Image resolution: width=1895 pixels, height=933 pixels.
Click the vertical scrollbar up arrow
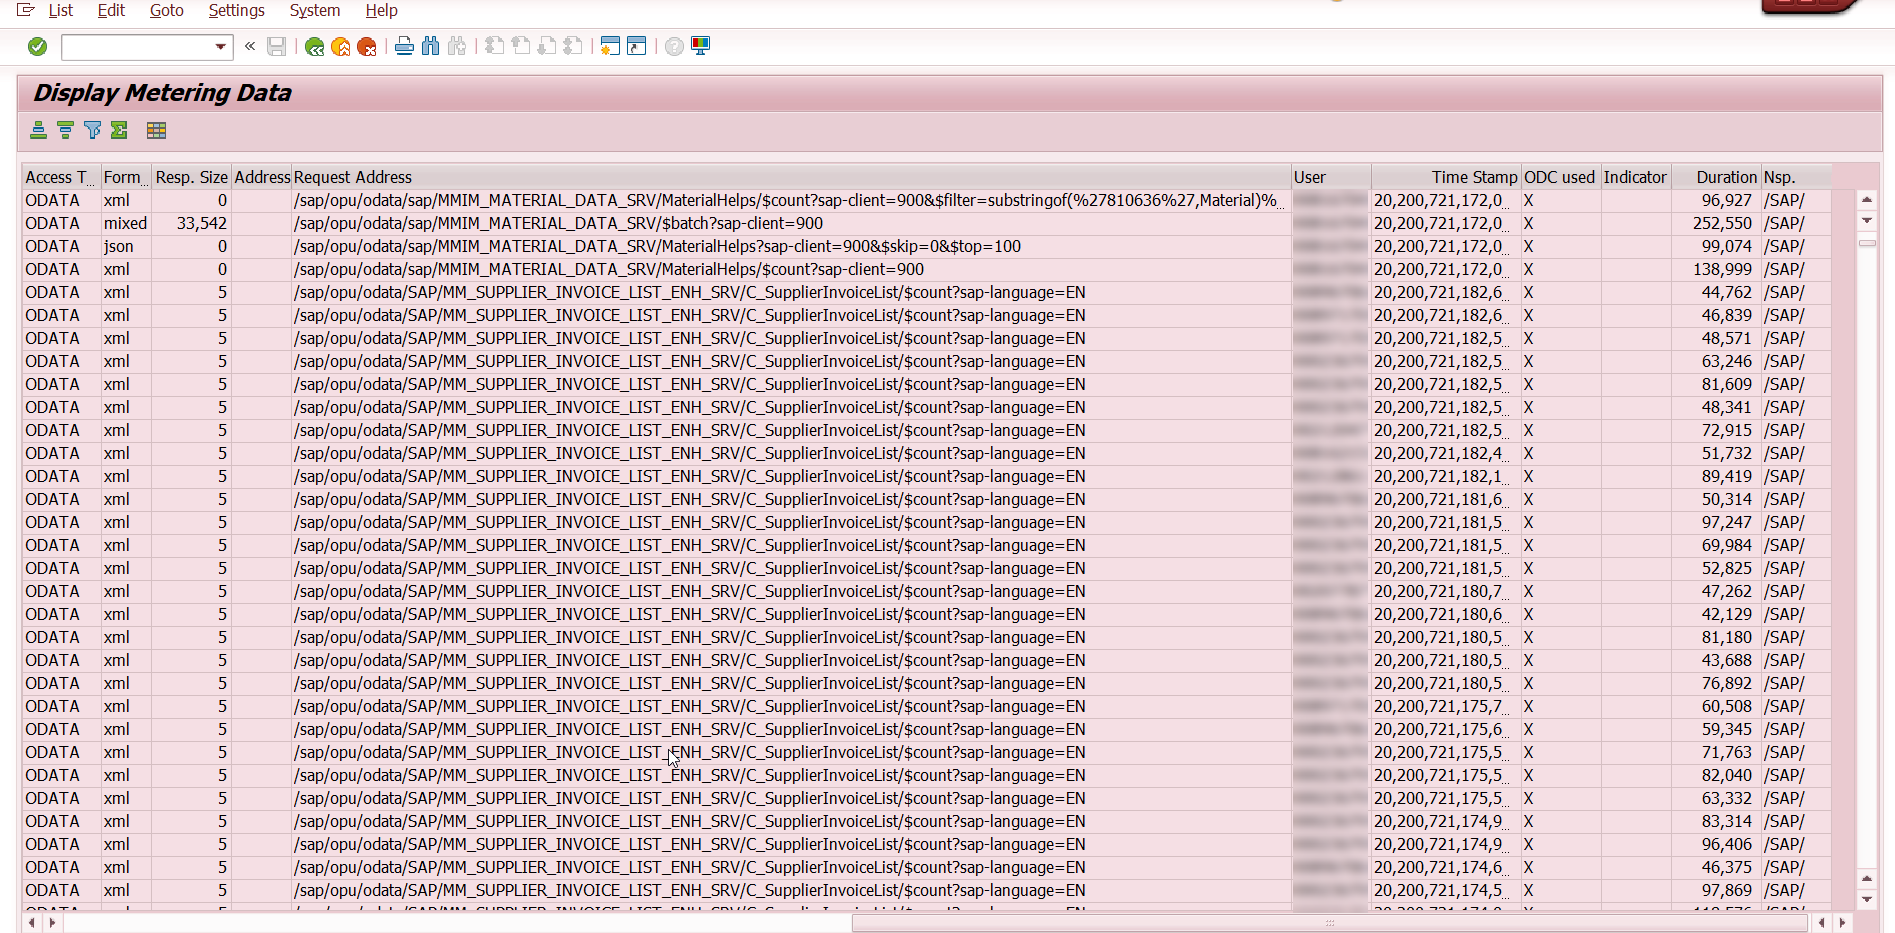pos(1866,200)
